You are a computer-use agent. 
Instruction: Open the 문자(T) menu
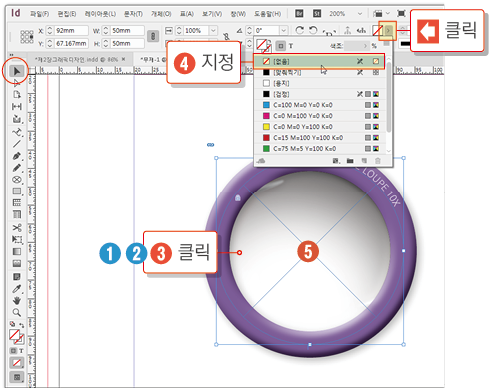point(133,14)
